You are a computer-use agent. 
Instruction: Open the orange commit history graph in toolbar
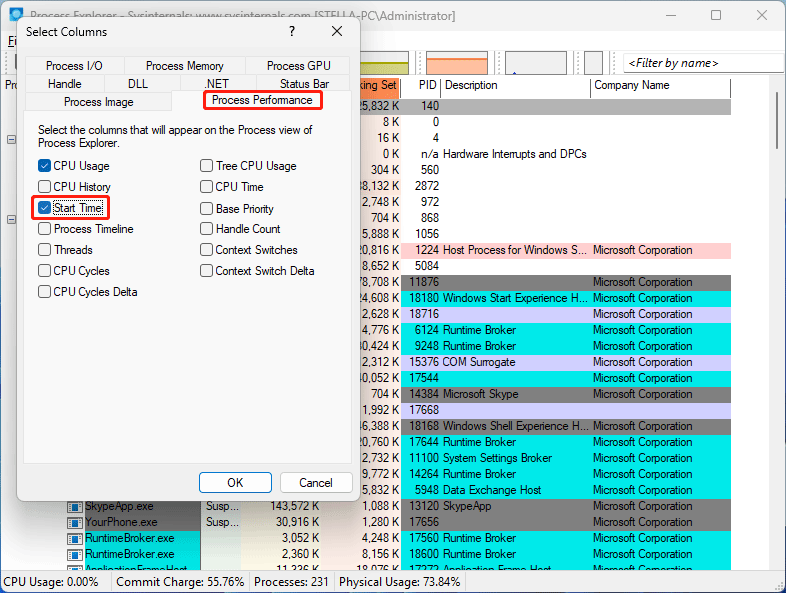tap(457, 63)
